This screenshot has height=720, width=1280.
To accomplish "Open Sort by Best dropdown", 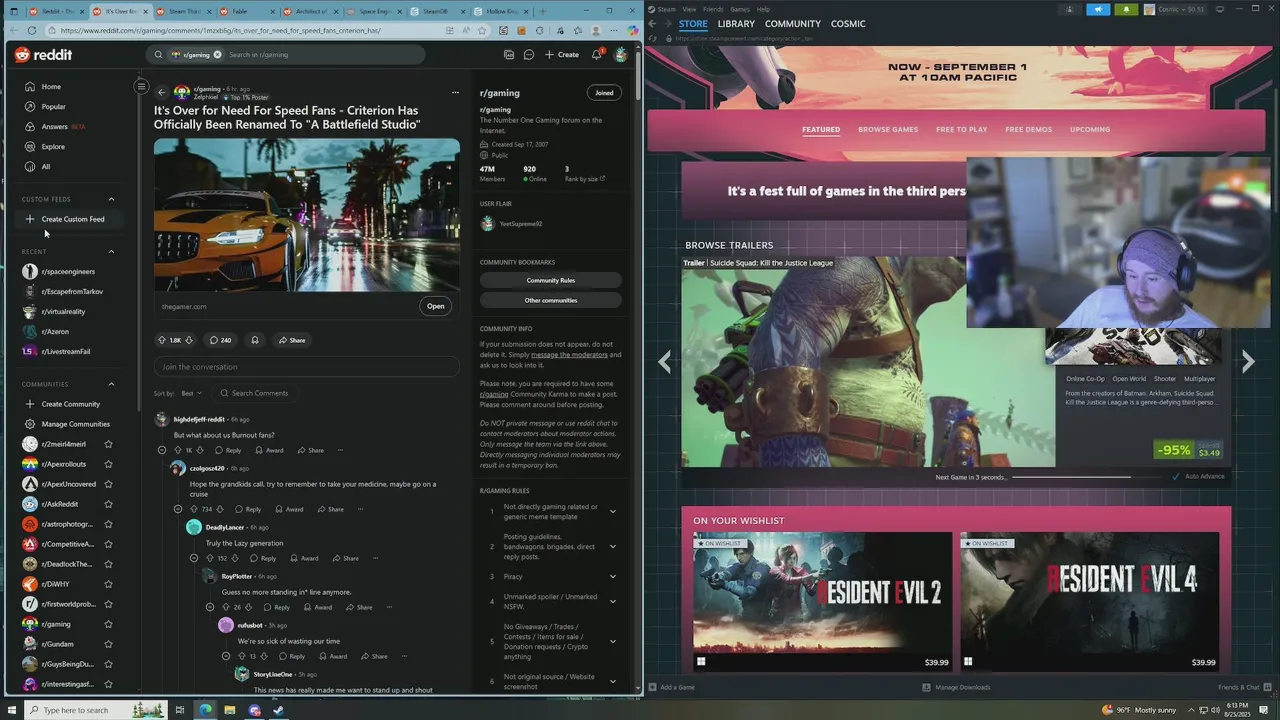I will (191, 393).
